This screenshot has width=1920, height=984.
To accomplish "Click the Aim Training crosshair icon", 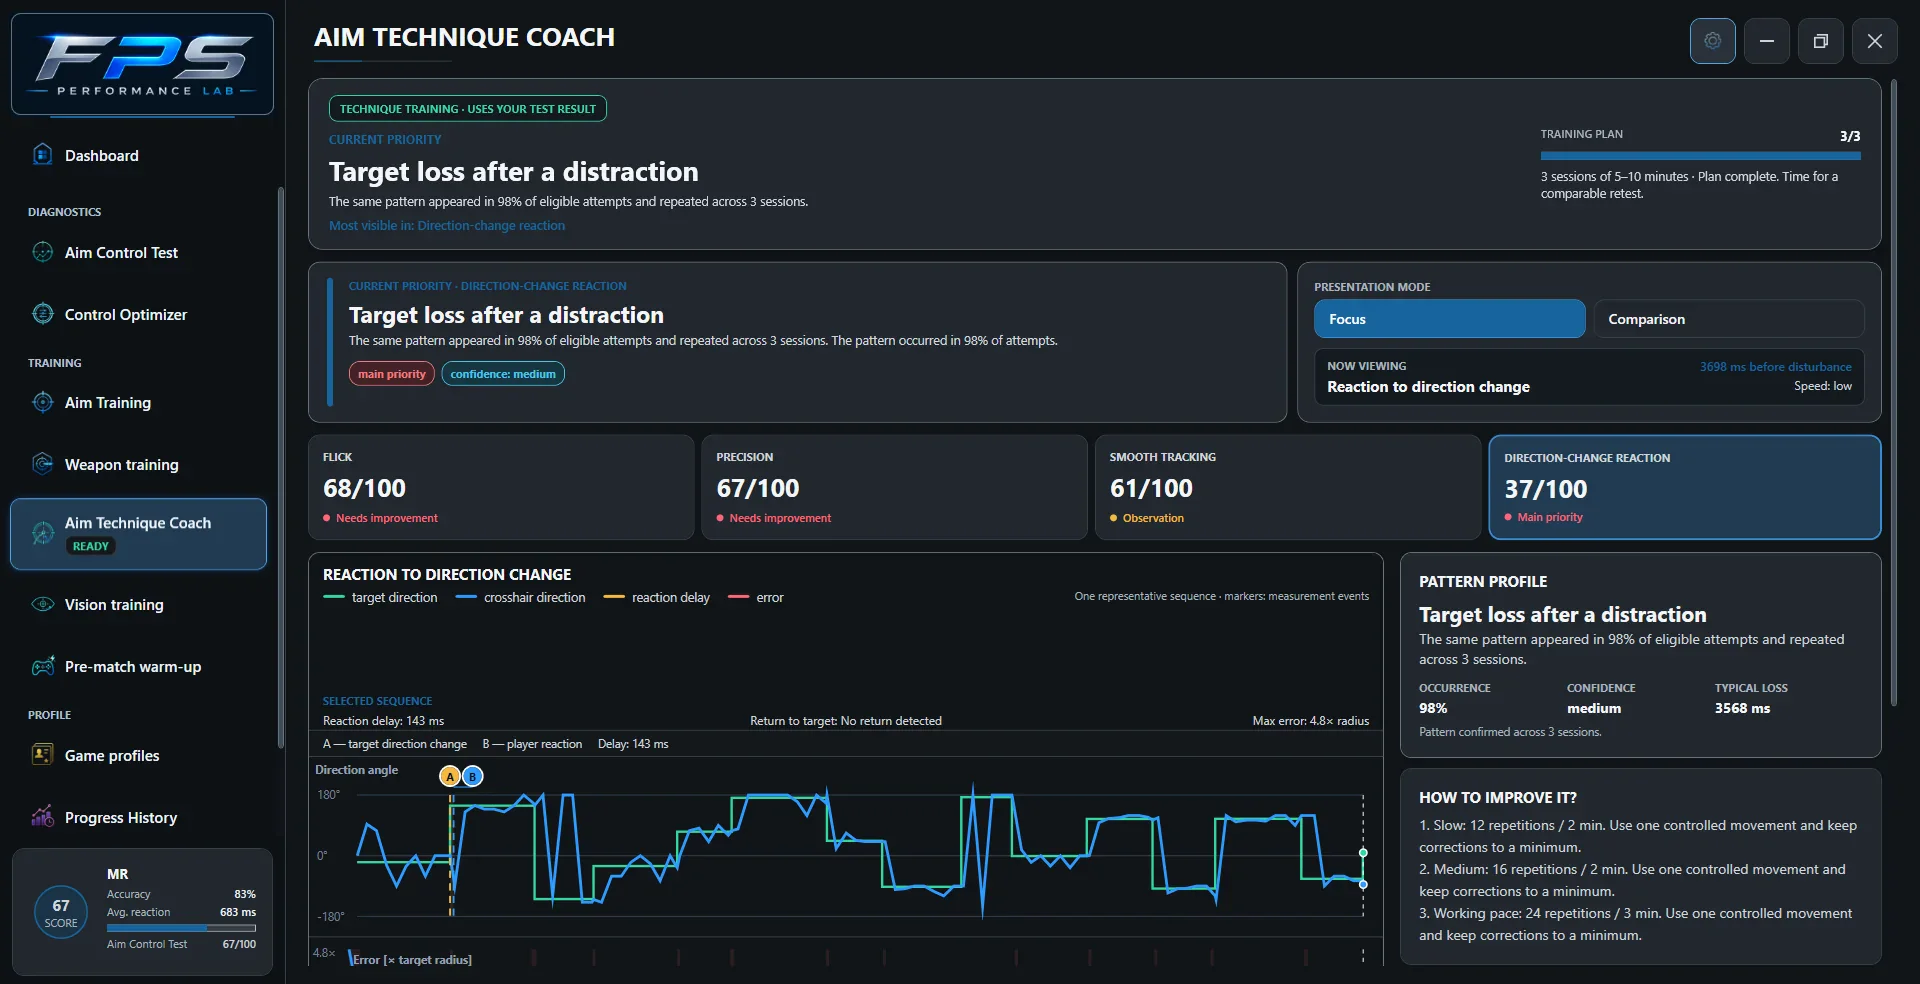I will [x=42, y=402].
